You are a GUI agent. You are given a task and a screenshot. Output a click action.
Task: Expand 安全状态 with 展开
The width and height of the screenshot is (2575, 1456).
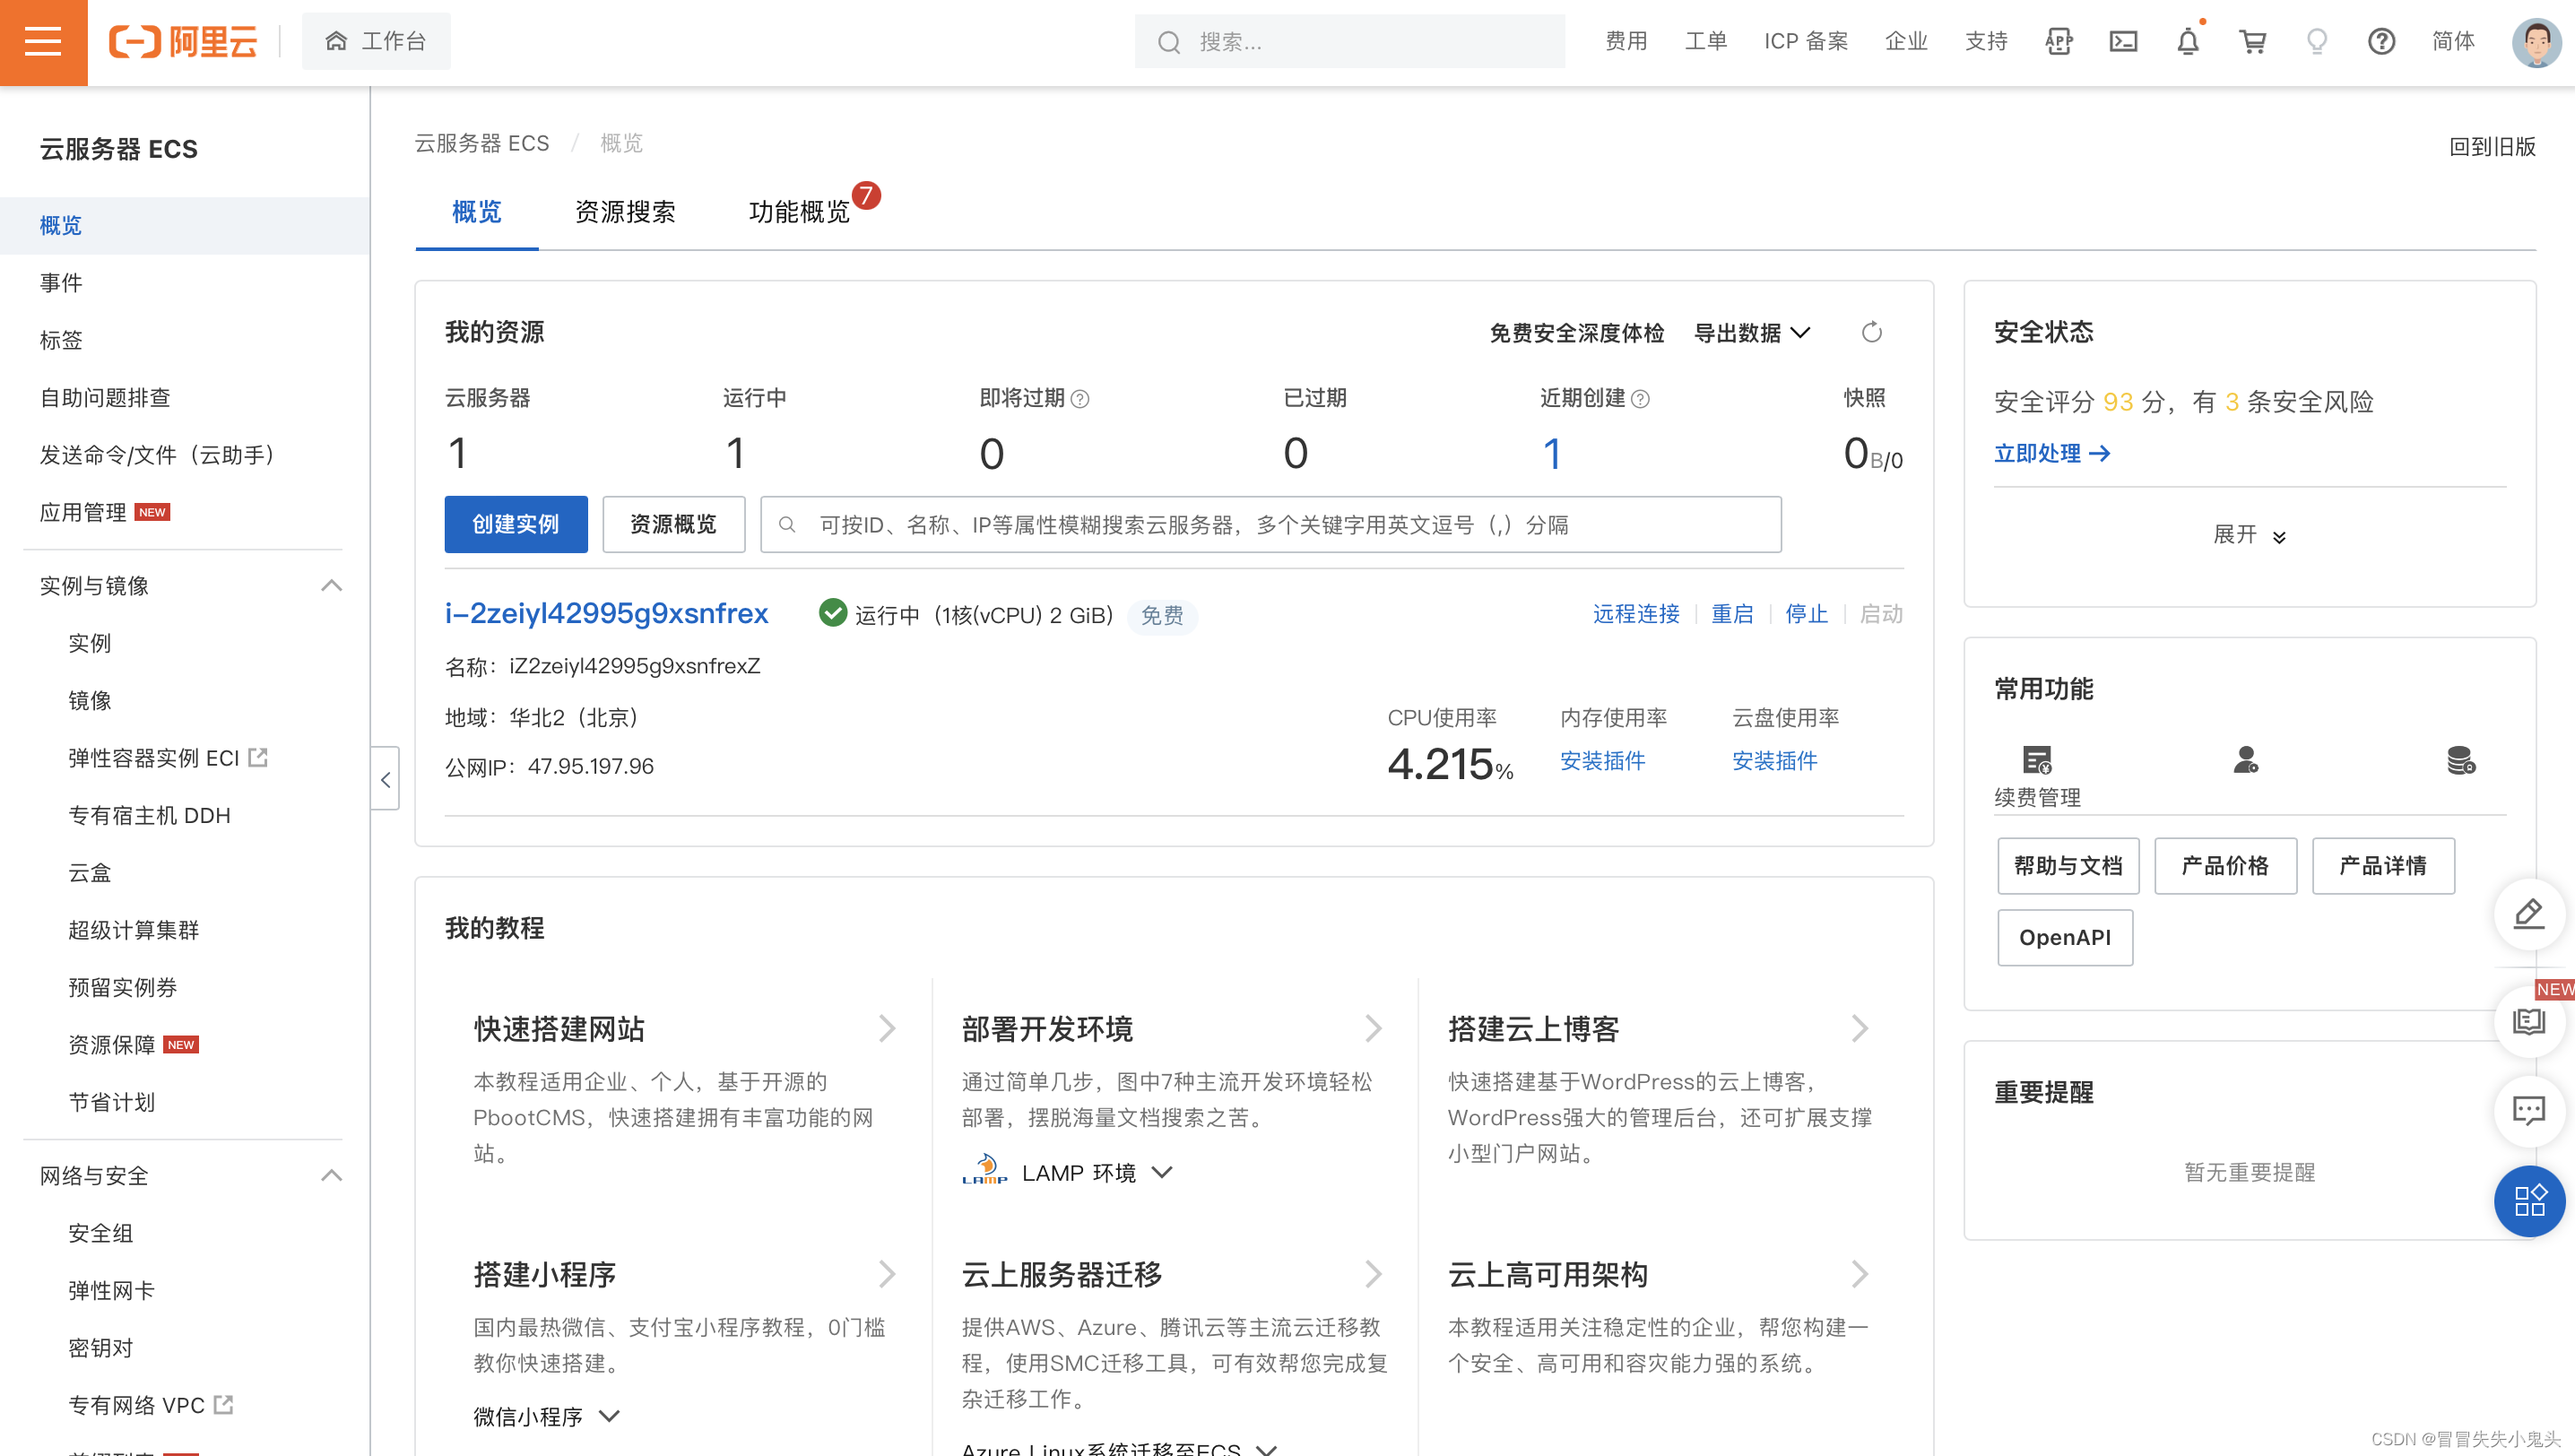point(2250,535)
